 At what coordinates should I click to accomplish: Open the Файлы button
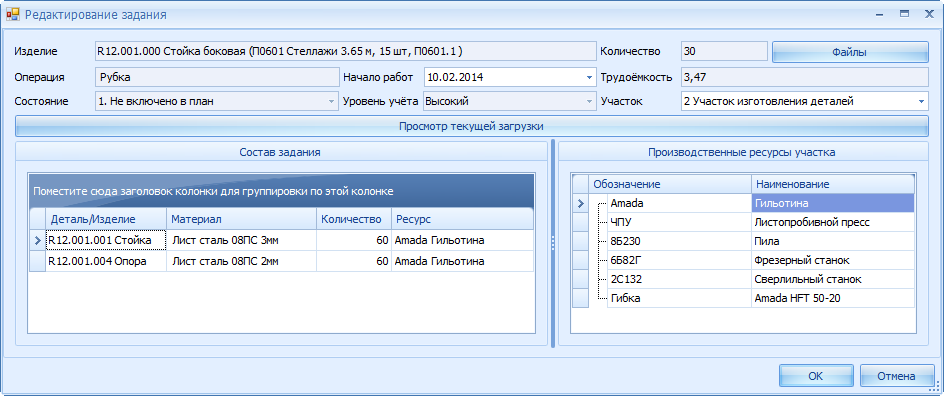point(849,52)
